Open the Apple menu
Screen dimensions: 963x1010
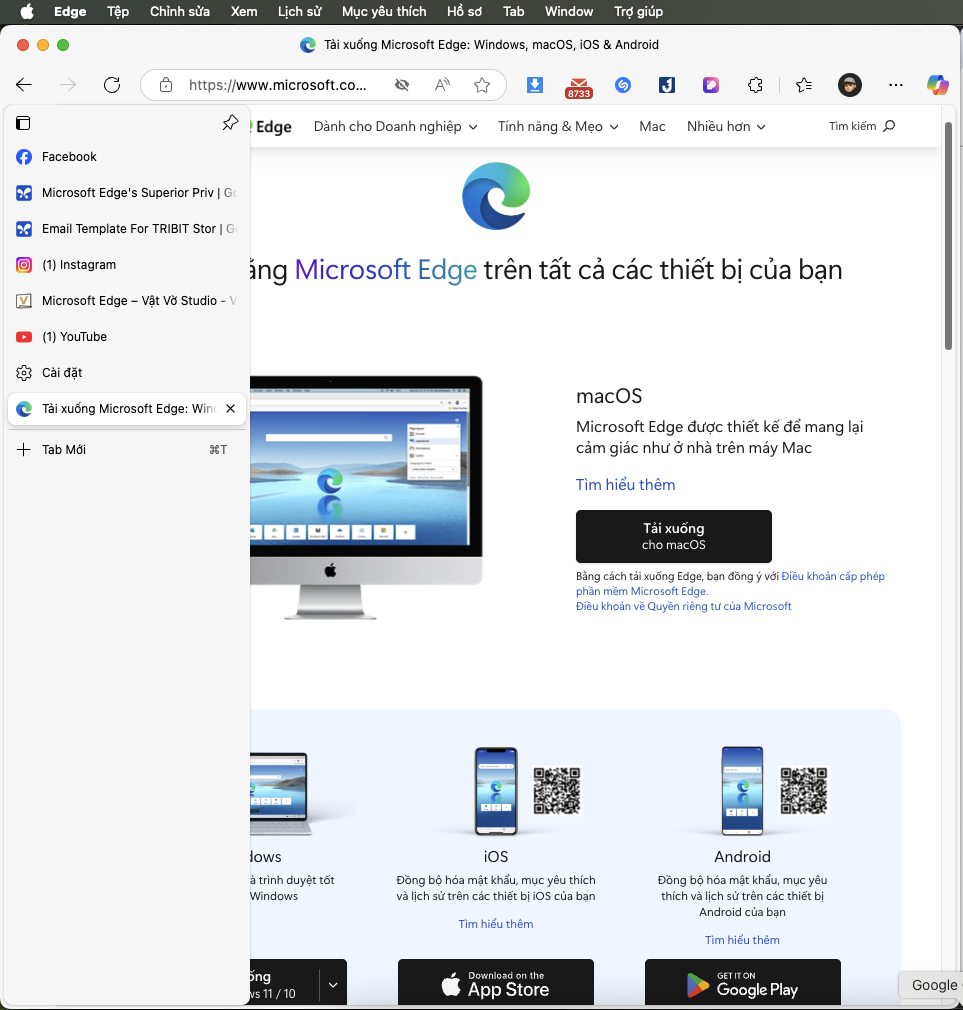click(x=26, y=12)
